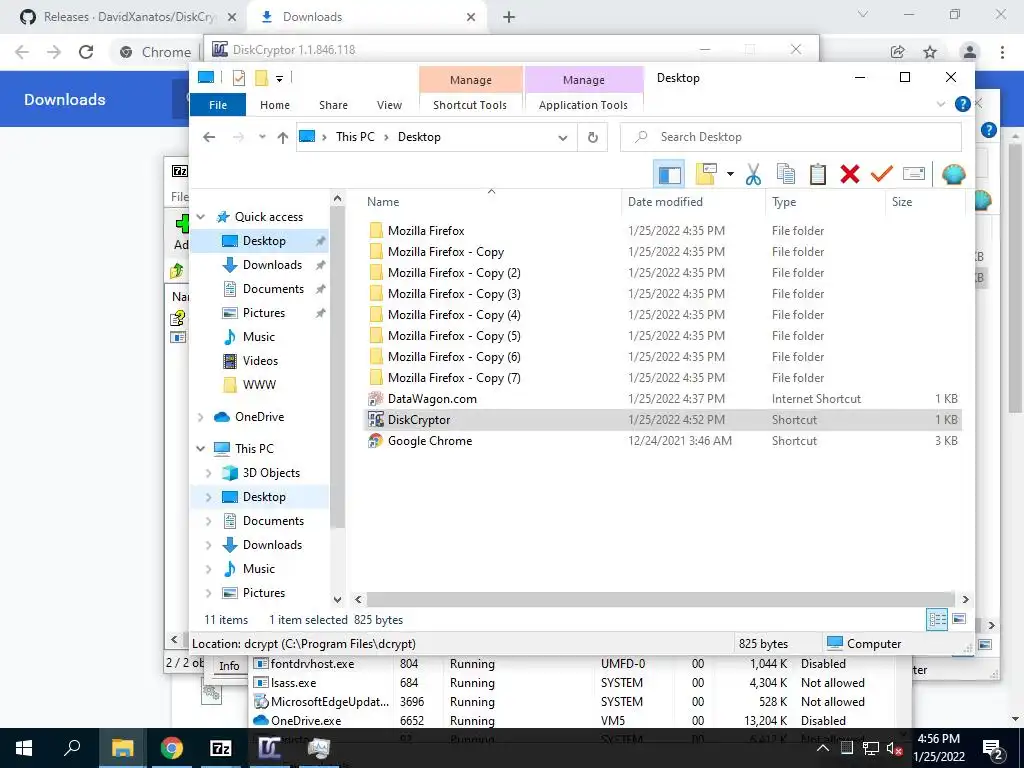Click the orange checkmark properties icon
The height and width of the screenshot is (768, 1024).
click(x=882, y=174)
